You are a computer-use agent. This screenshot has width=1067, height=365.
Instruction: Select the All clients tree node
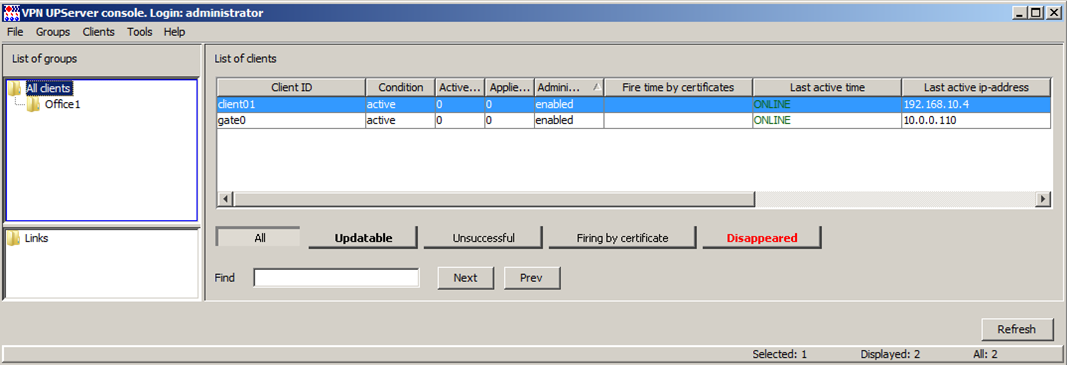(x=48, y=88)
